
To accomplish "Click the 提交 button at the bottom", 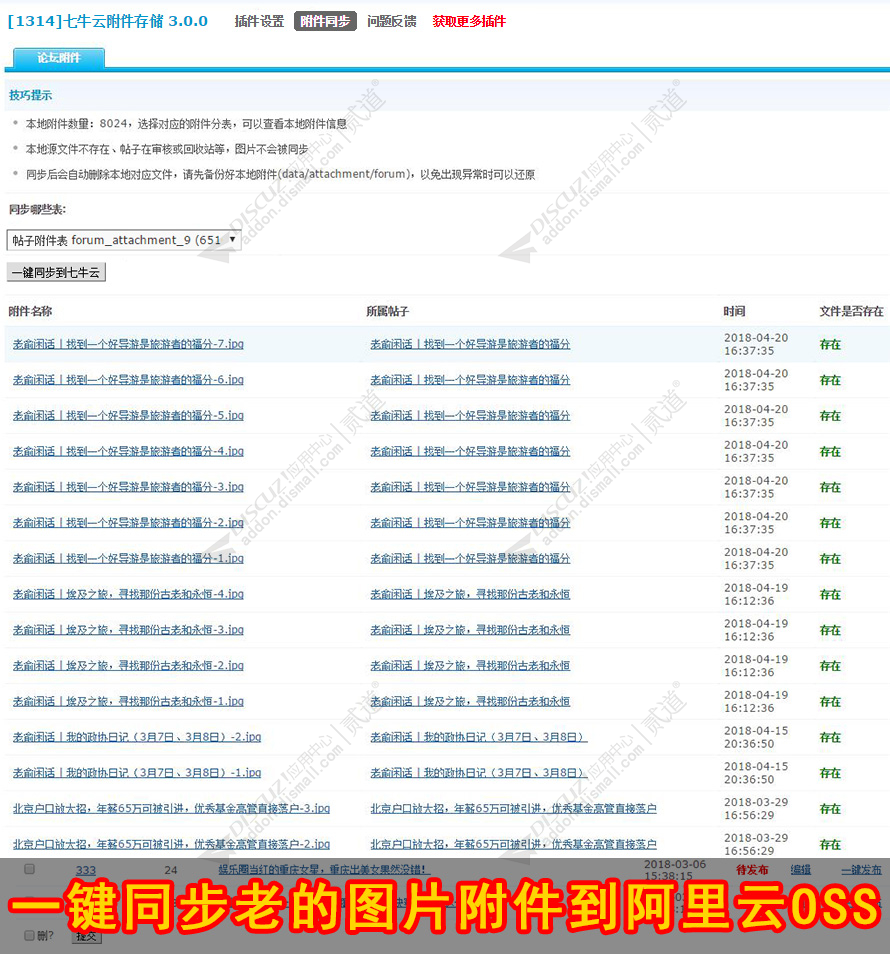I will [86, 936].
